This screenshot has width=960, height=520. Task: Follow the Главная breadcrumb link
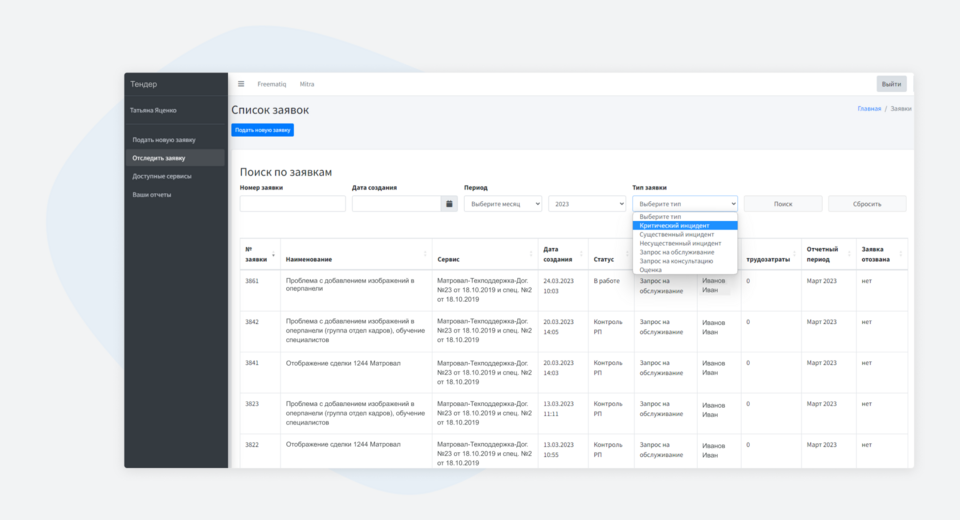[x=869, y=108]
